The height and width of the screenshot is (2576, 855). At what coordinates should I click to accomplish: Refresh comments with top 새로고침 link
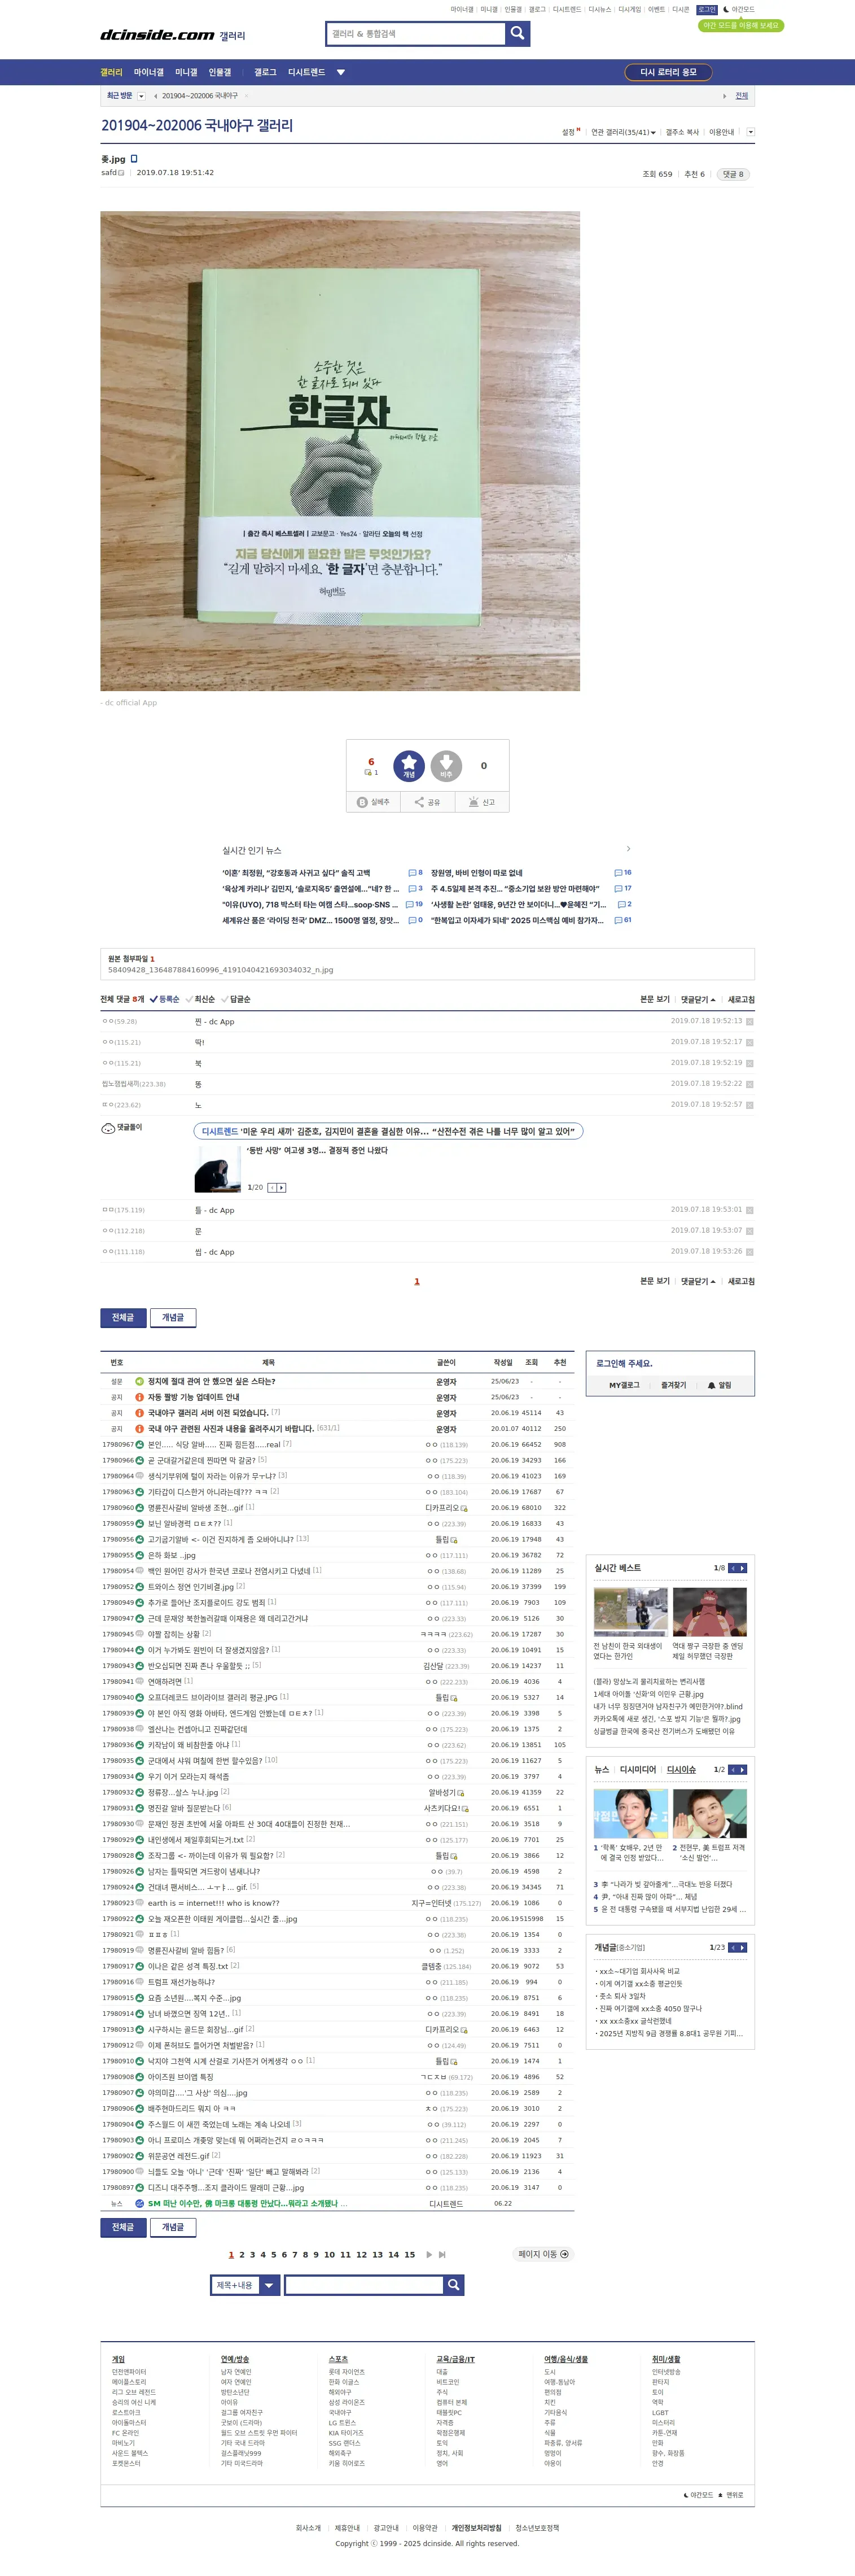[x=741, y=999]
